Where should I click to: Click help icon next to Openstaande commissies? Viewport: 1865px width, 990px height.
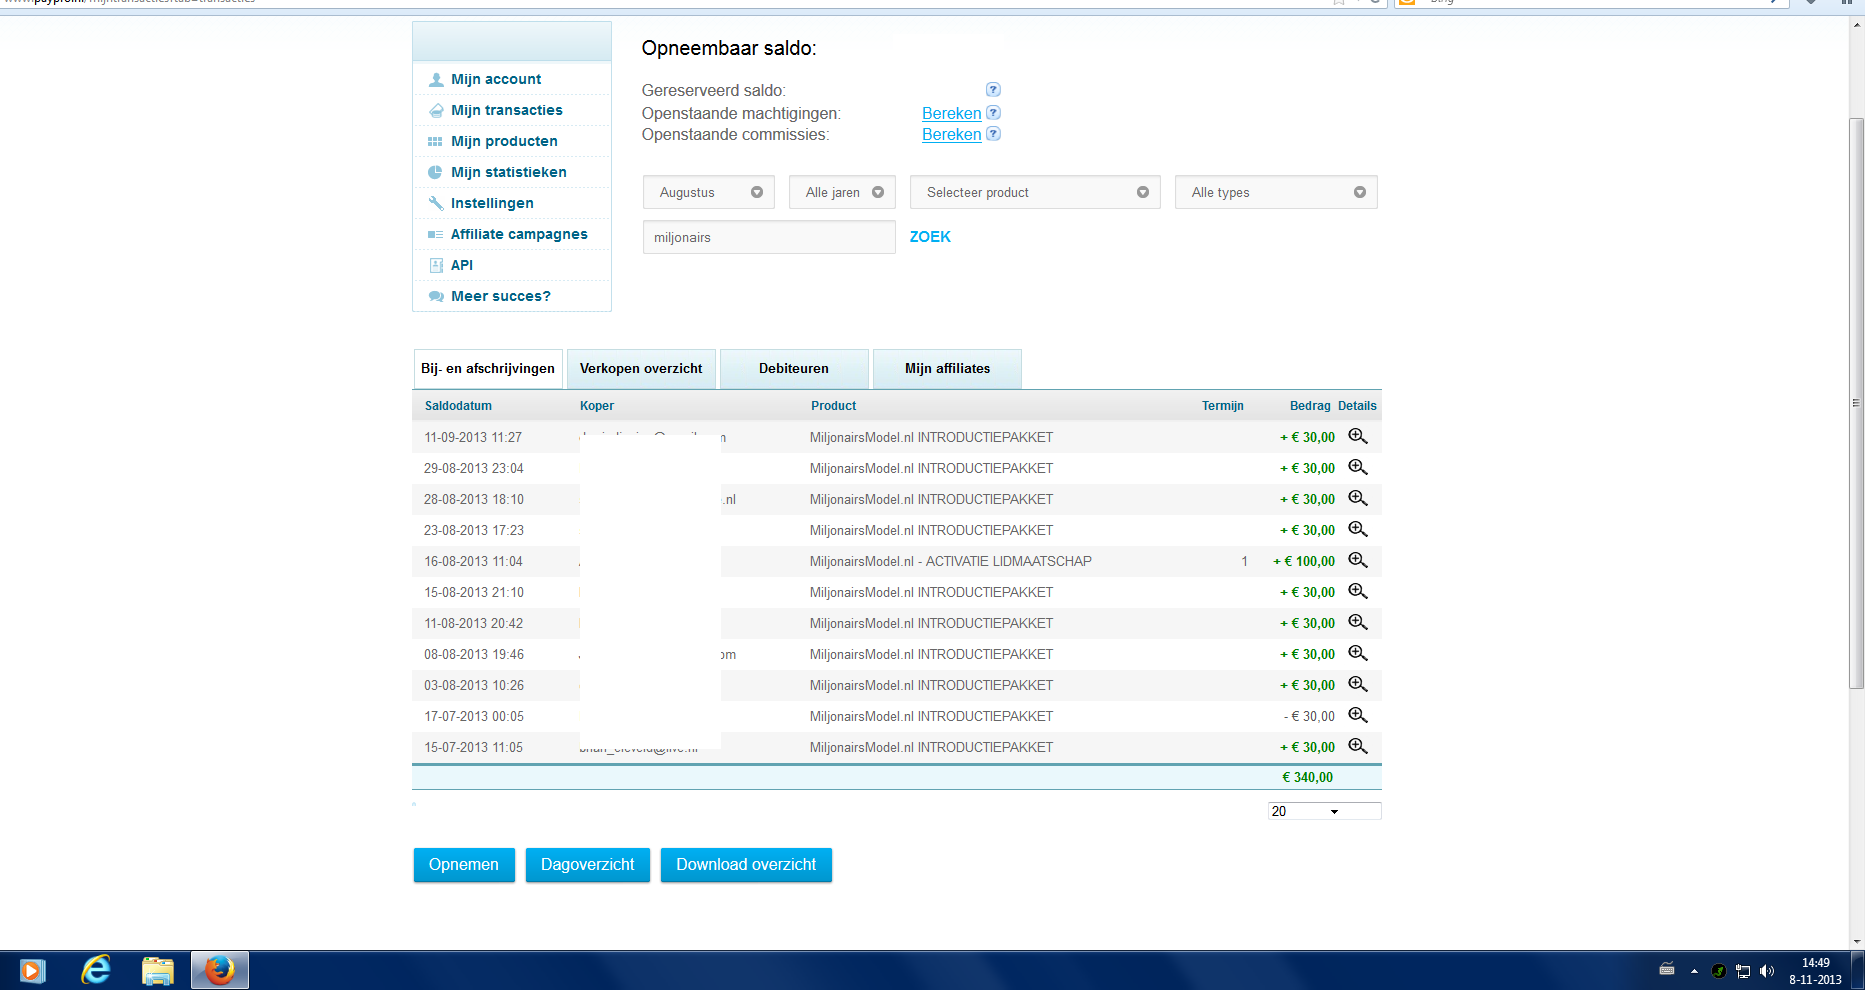pyautogui.click(x=993, y=133)
